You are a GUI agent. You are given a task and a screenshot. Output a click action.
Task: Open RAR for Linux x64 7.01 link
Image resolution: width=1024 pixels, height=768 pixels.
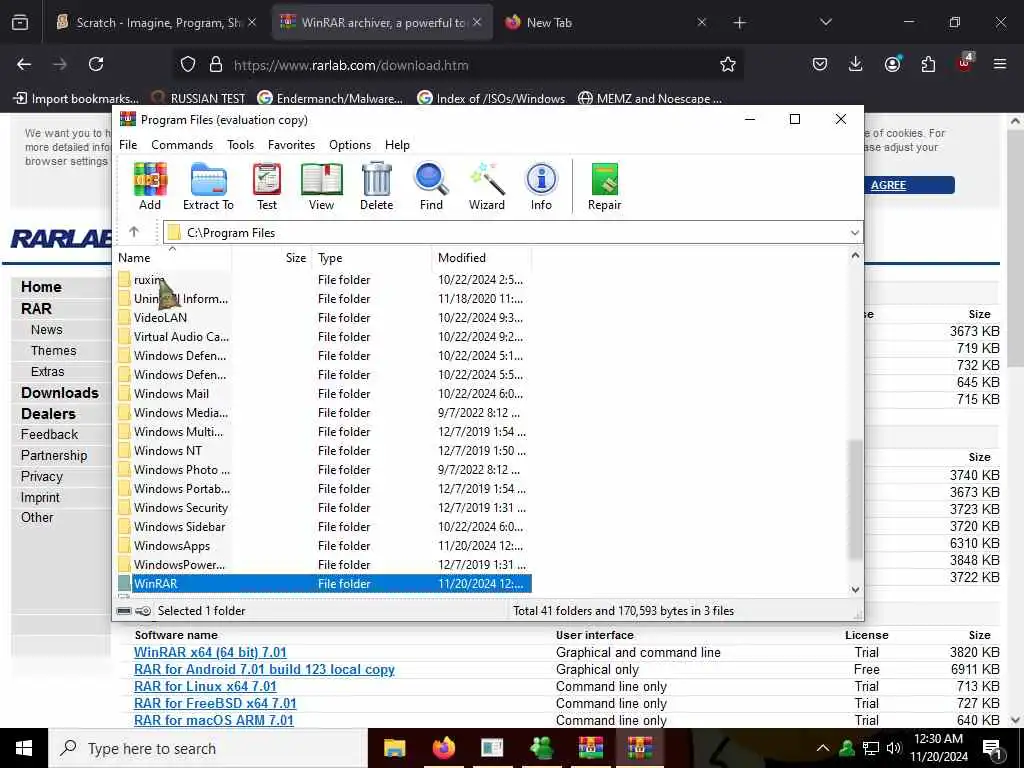click(205, 686)
